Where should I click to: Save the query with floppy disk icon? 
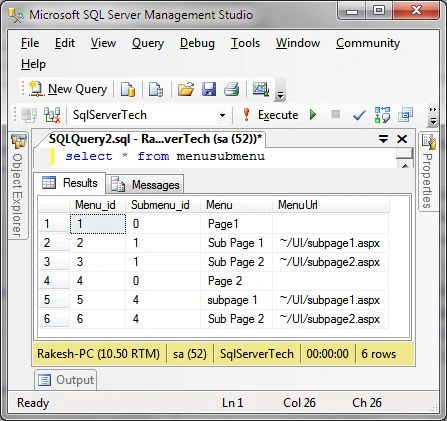209,89
